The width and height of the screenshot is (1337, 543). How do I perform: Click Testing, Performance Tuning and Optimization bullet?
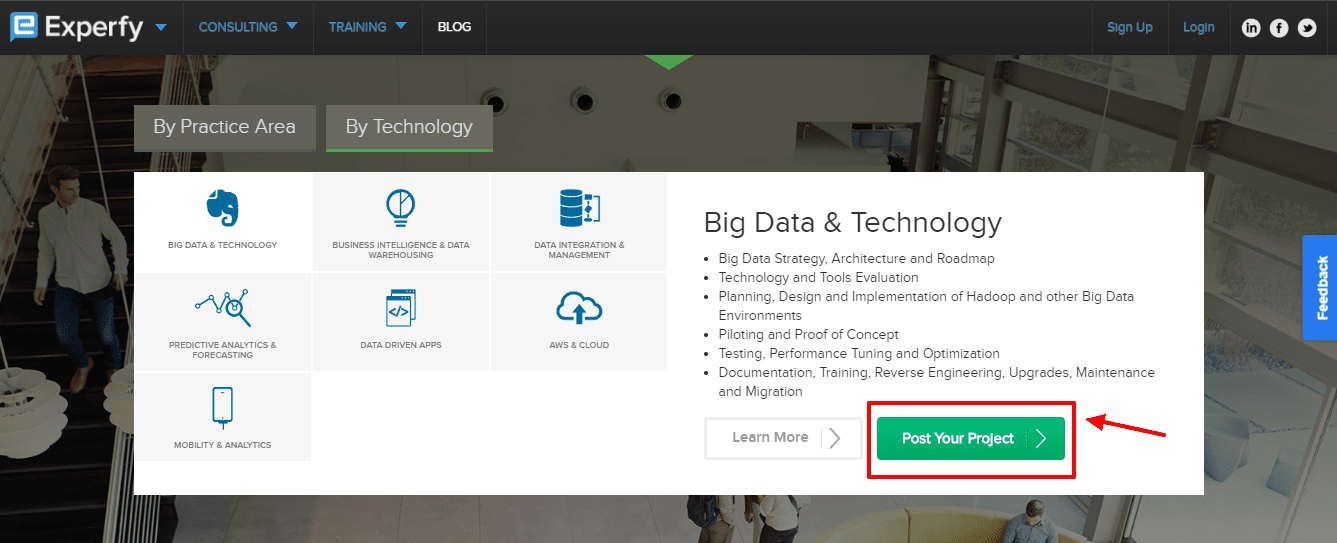(859, 353)
